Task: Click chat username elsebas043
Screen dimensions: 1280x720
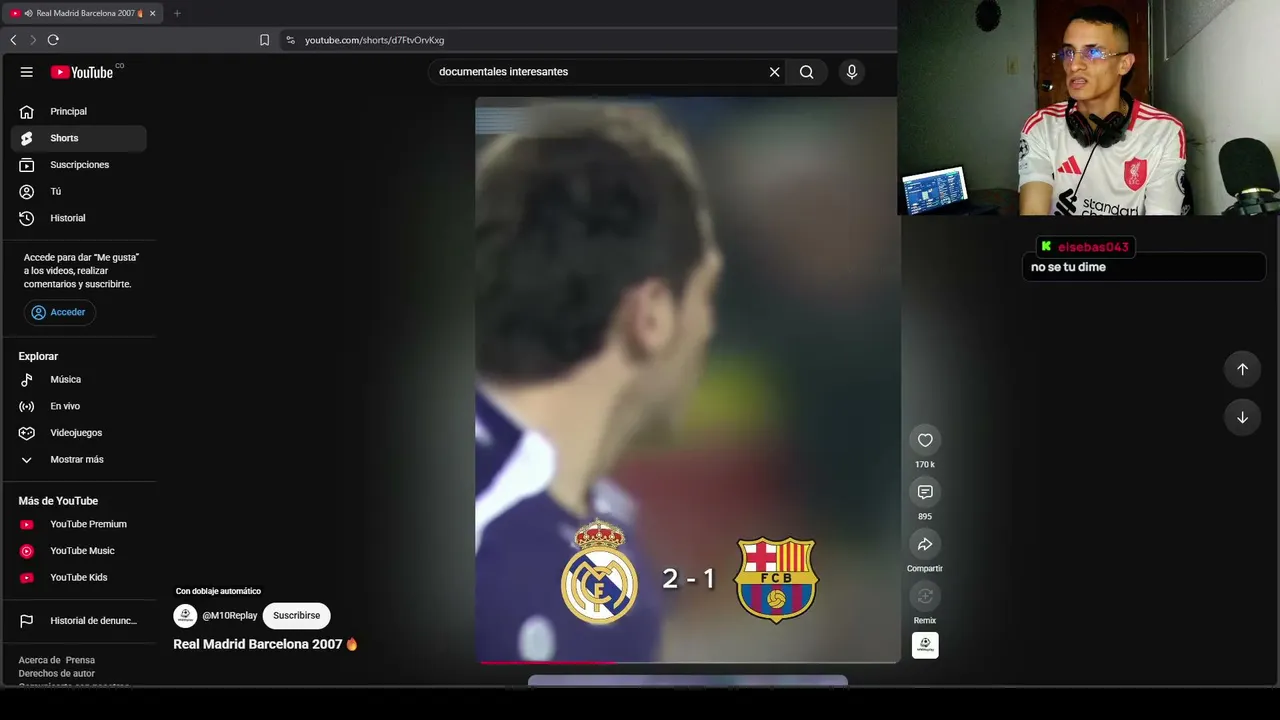Action: [1093, 247]
